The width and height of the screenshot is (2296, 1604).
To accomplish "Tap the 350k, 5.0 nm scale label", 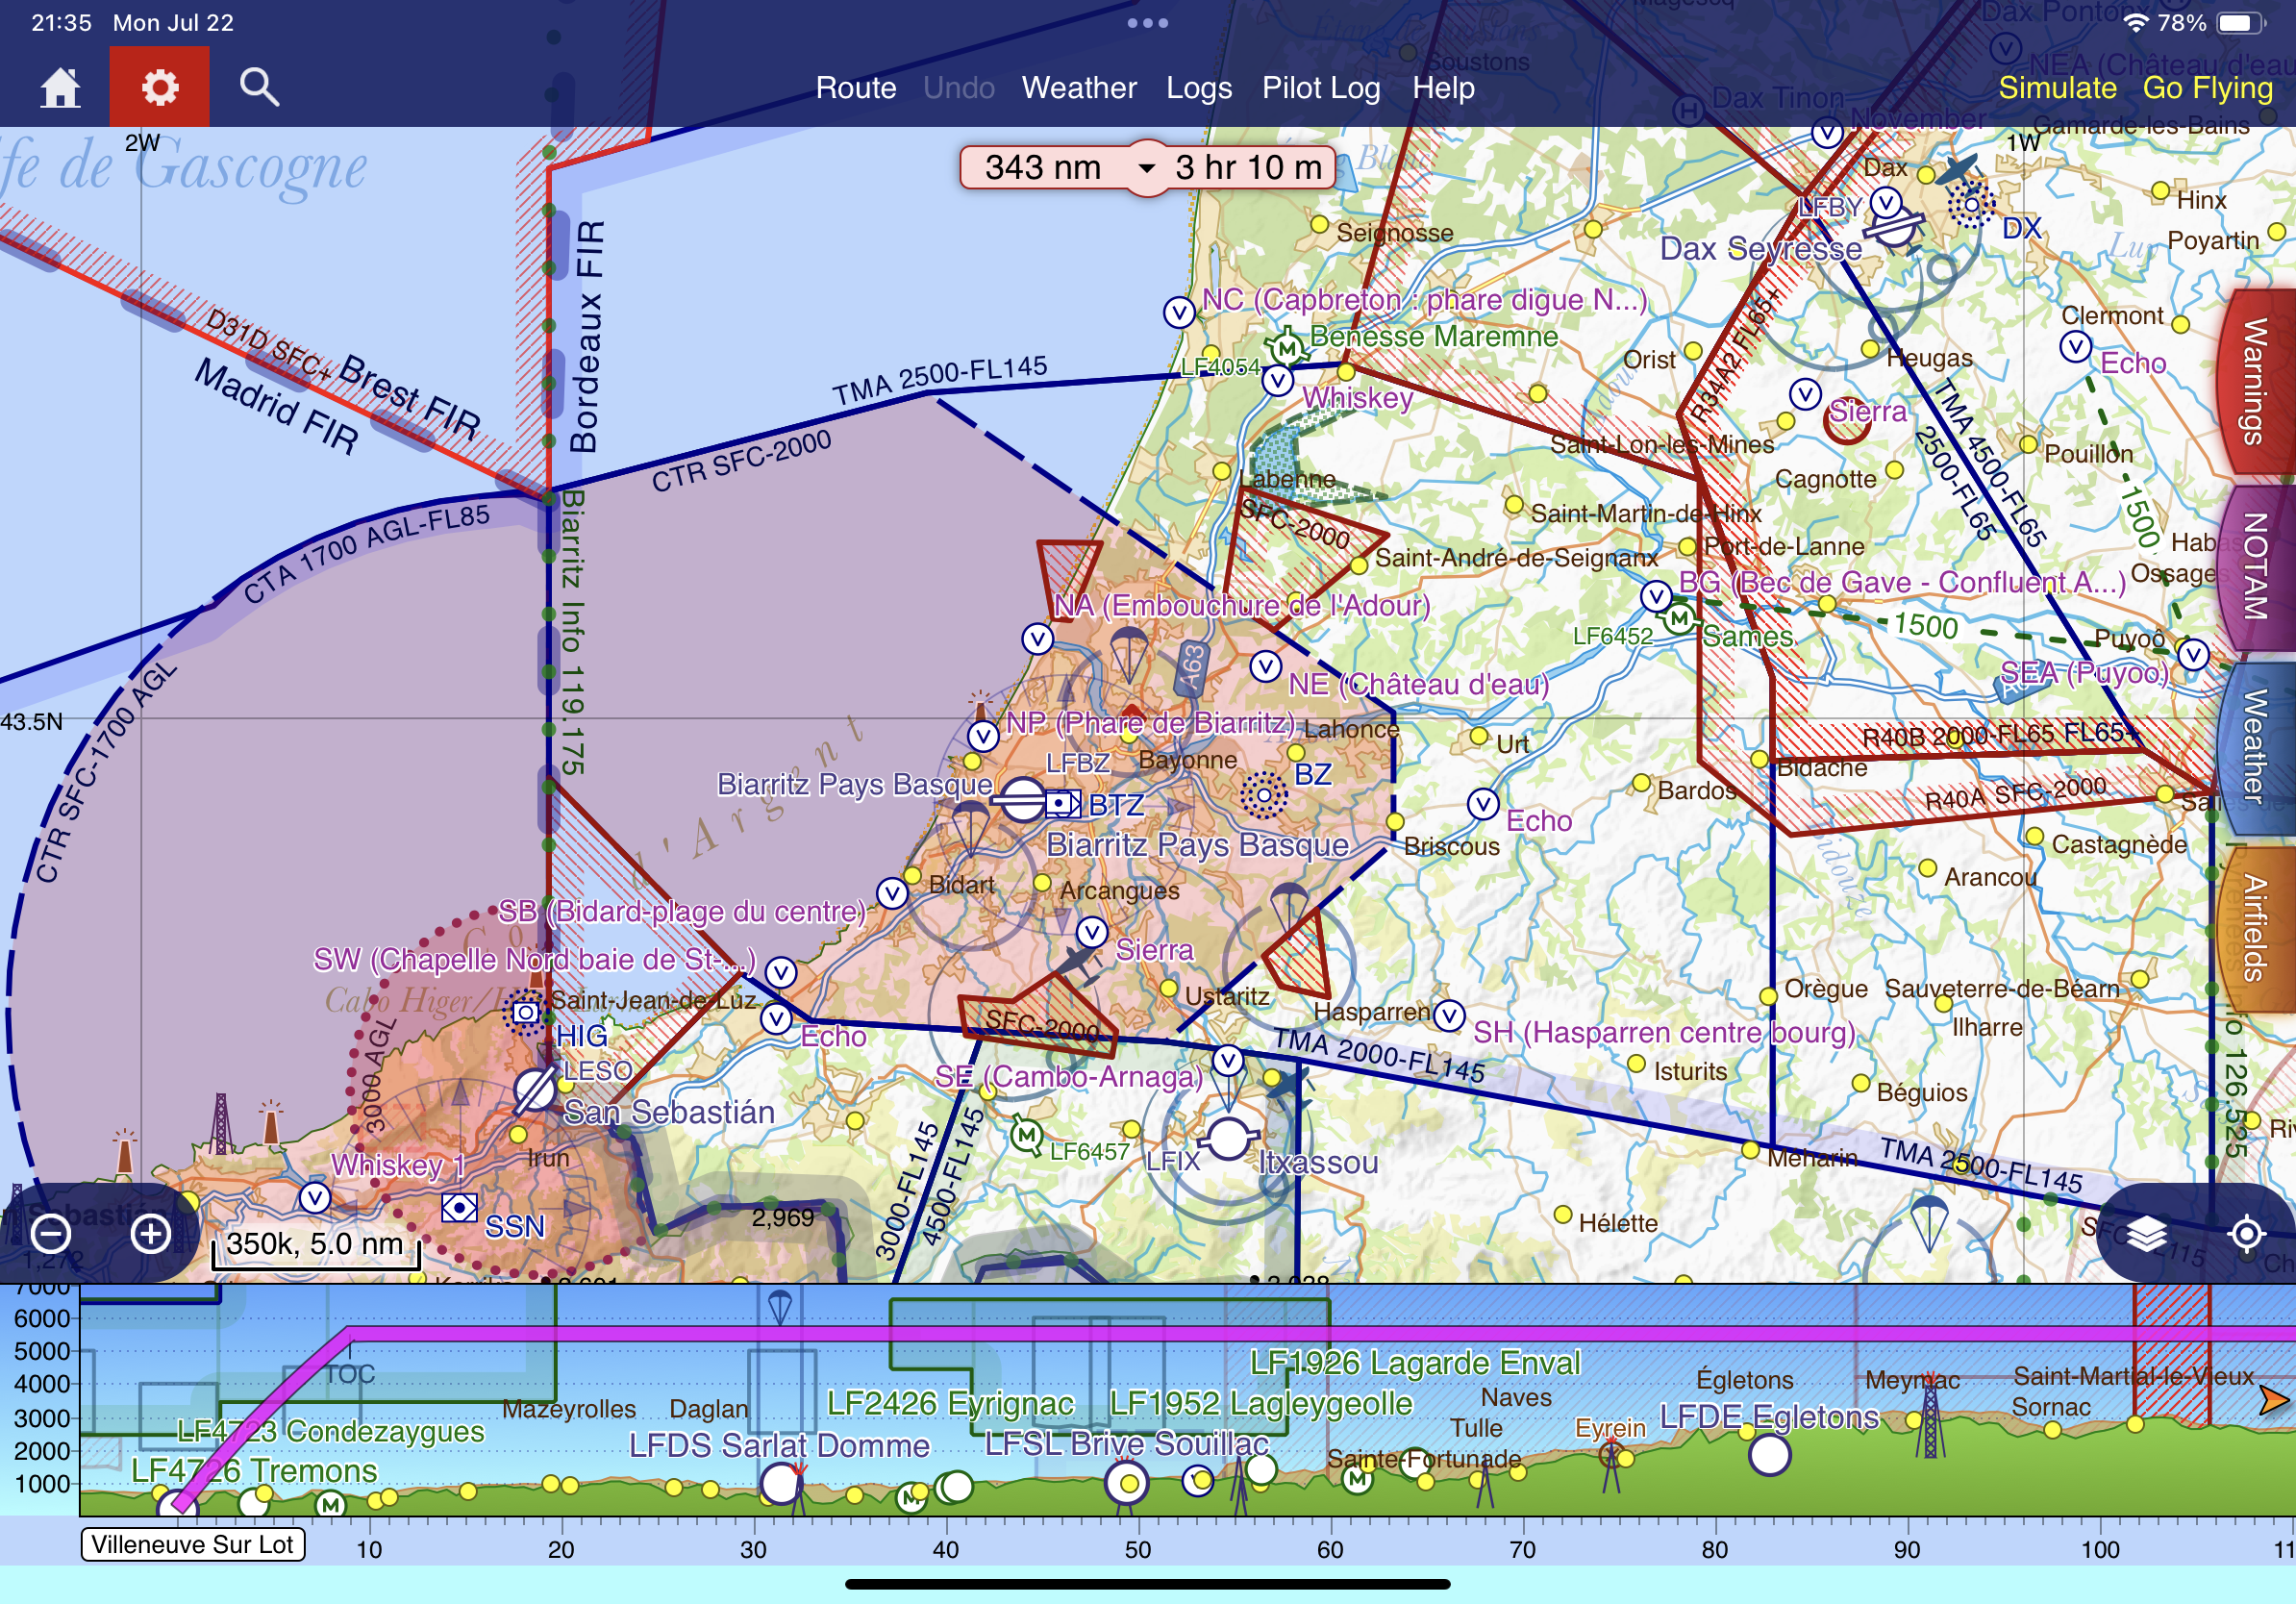I will [315, 1243].
